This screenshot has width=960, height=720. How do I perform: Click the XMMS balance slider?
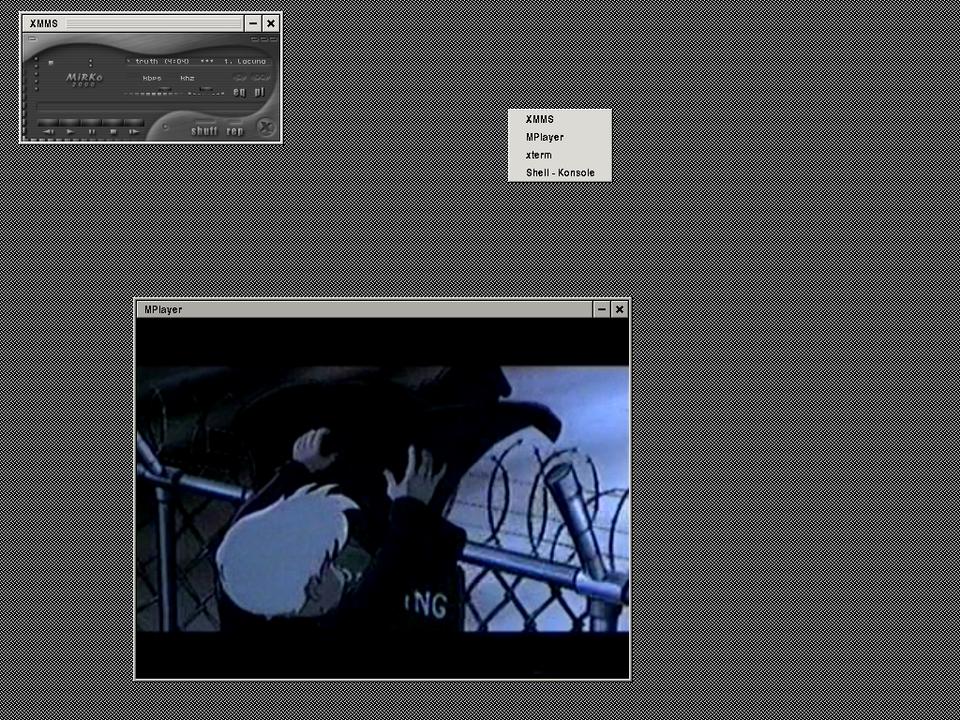206,92
